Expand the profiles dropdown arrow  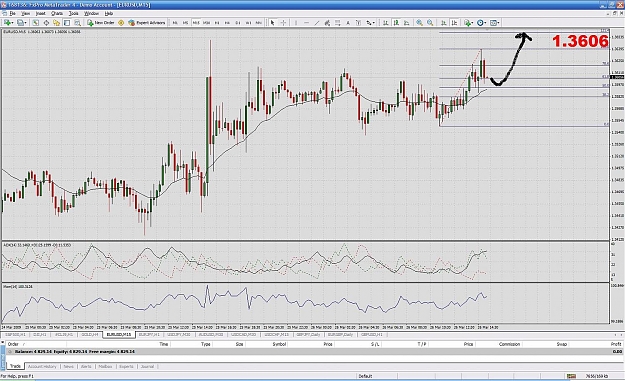(x=26, y=23)
